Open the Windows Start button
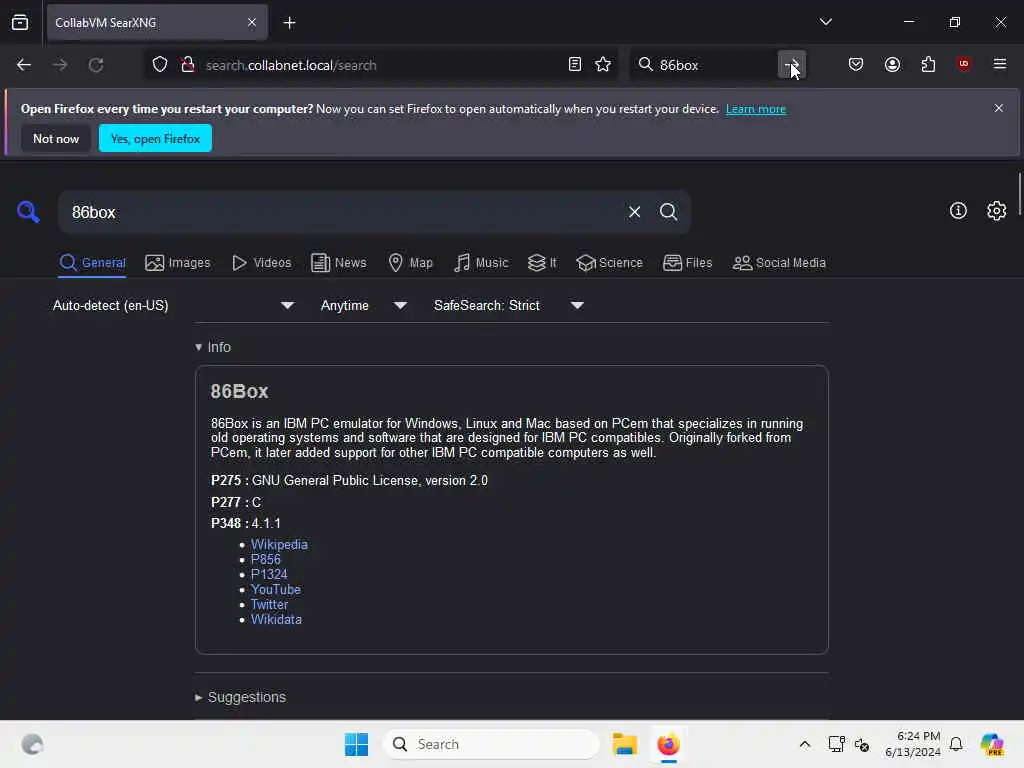This screenshot has height=768, width=1024. pos(357,744)
